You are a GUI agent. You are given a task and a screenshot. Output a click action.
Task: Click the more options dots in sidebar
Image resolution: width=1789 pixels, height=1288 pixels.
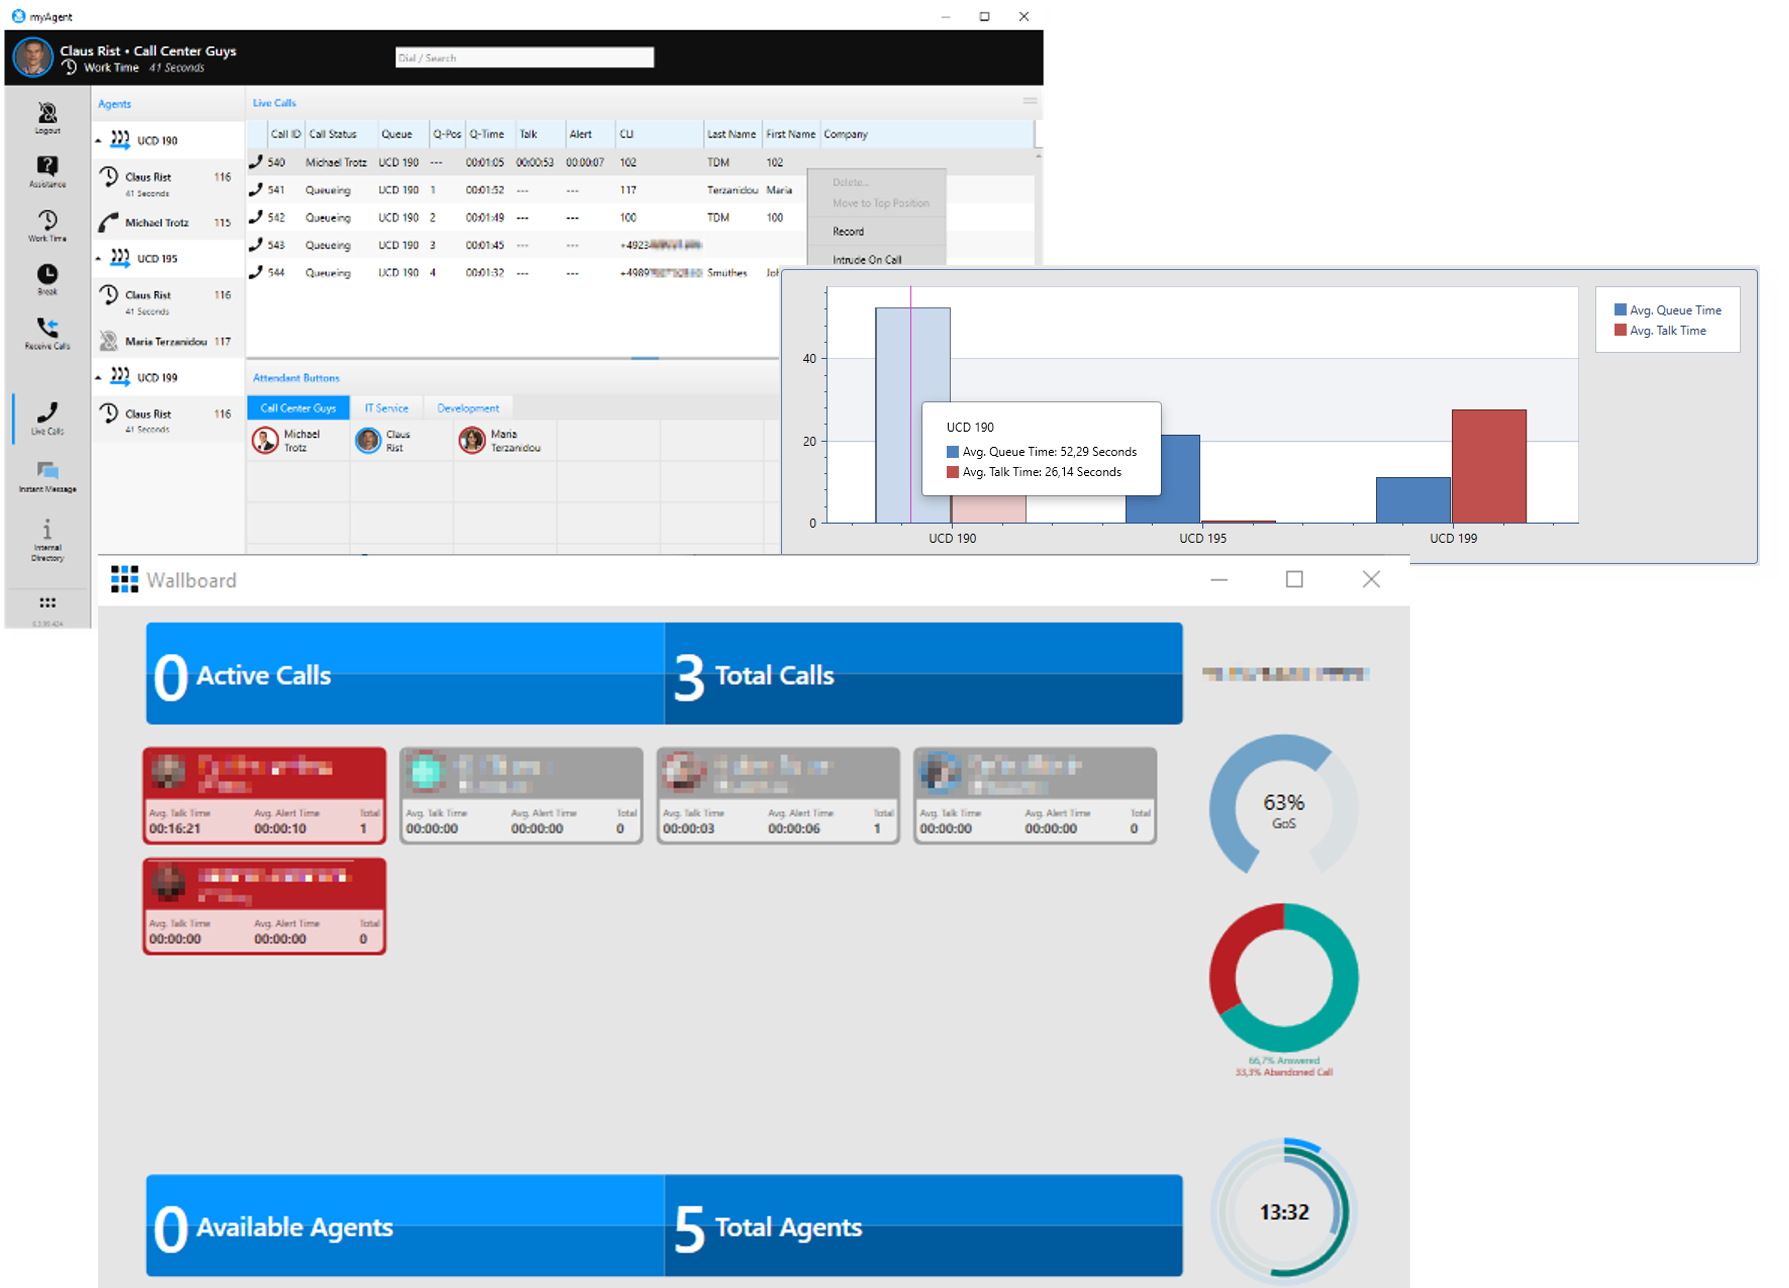click(47, 603)
